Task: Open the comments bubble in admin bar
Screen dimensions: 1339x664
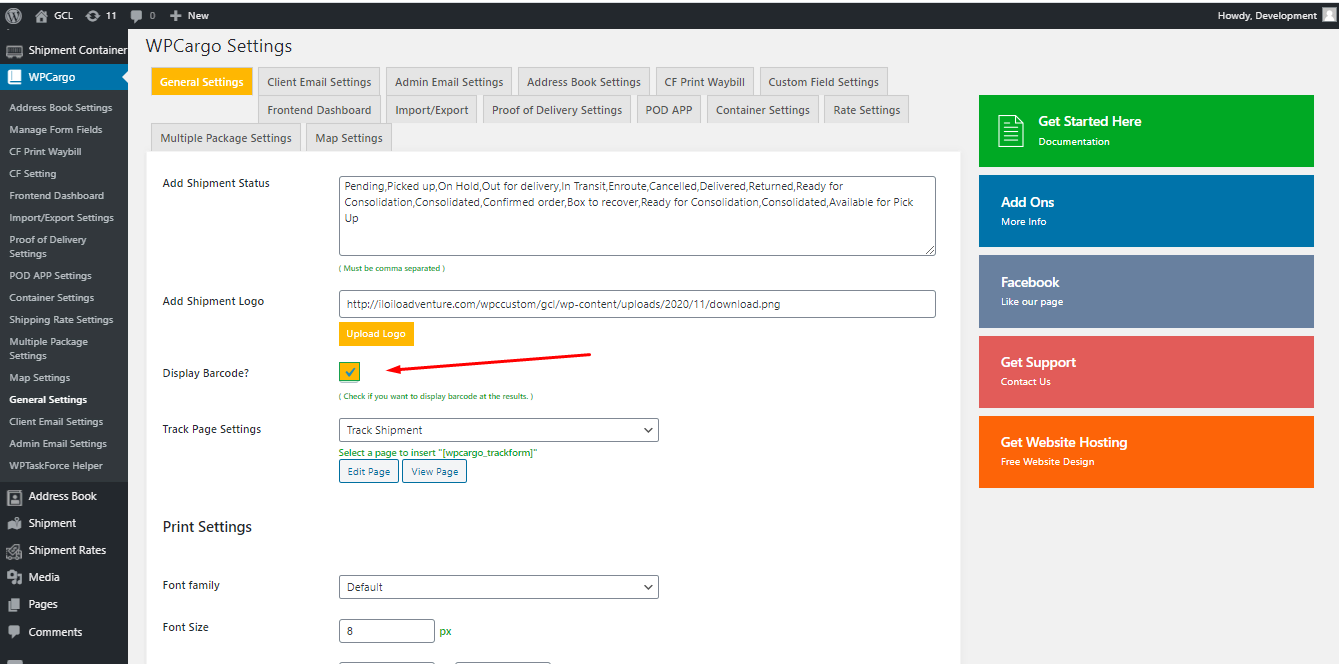Action: click(x=136, y=16)
